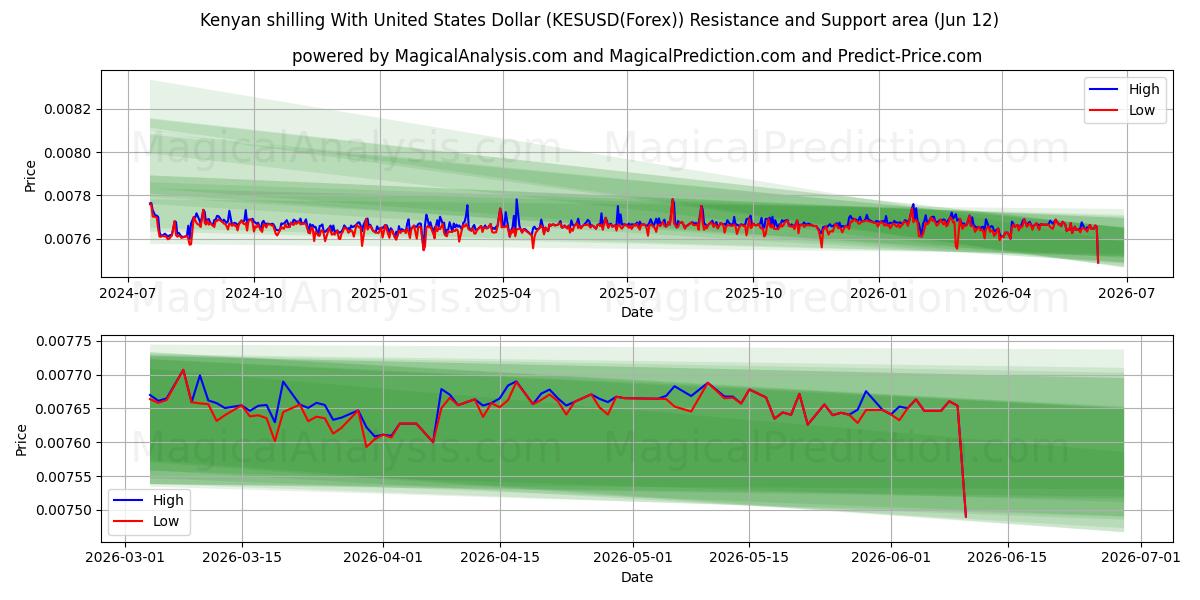Click the 0.0076 label on top chart
This screenshot has width=1200, height=600.
point(67,239)
